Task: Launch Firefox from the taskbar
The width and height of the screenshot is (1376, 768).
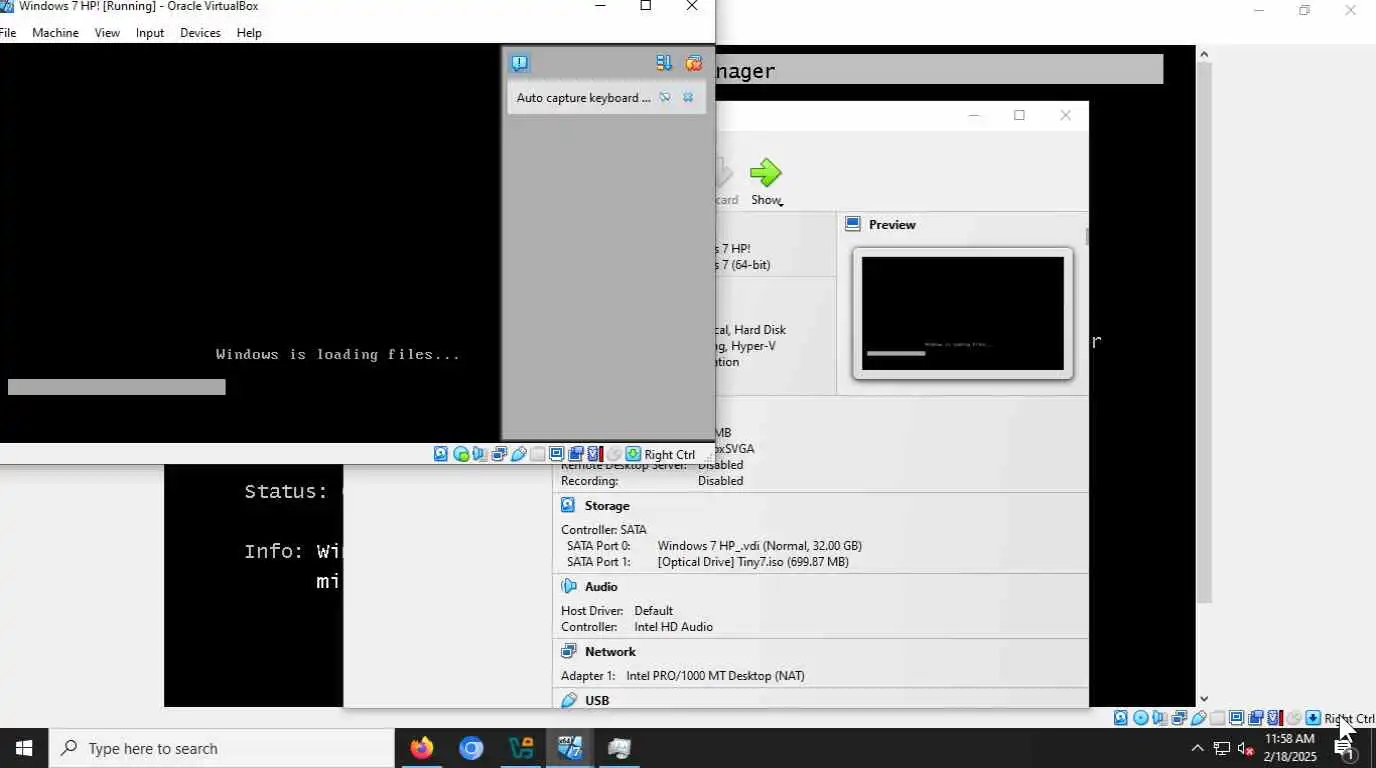Action: (x=422, y=748)
